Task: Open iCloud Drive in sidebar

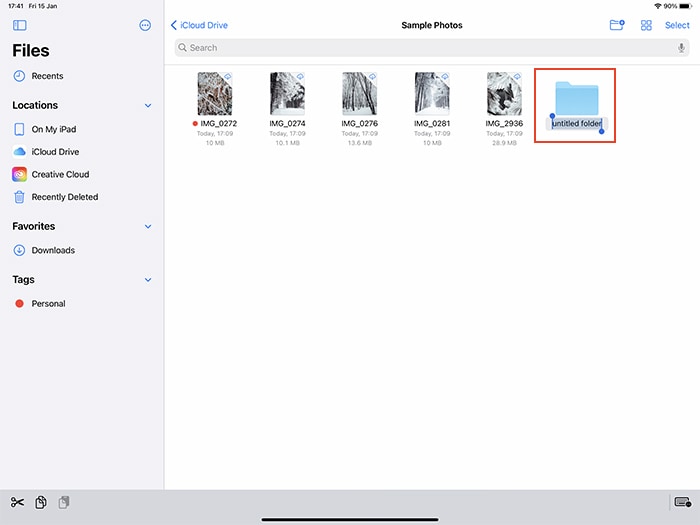Action: pos(46,152)
